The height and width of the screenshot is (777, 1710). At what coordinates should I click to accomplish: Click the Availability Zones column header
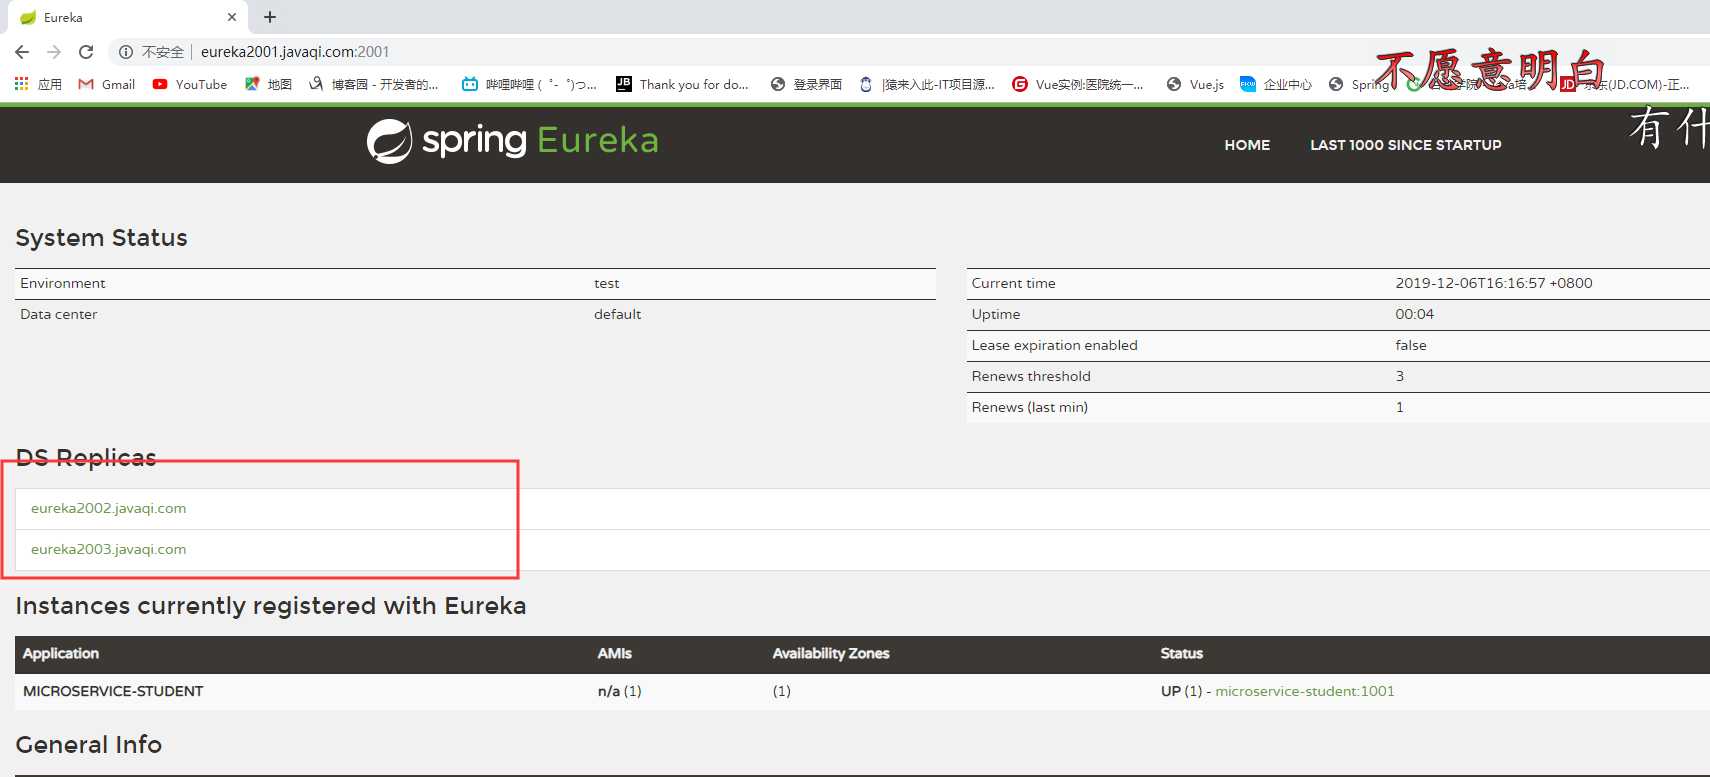[831, 653]
